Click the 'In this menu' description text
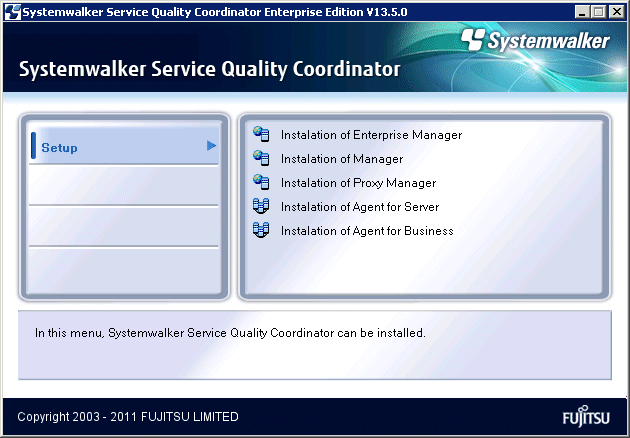 (x=230, y=333)
